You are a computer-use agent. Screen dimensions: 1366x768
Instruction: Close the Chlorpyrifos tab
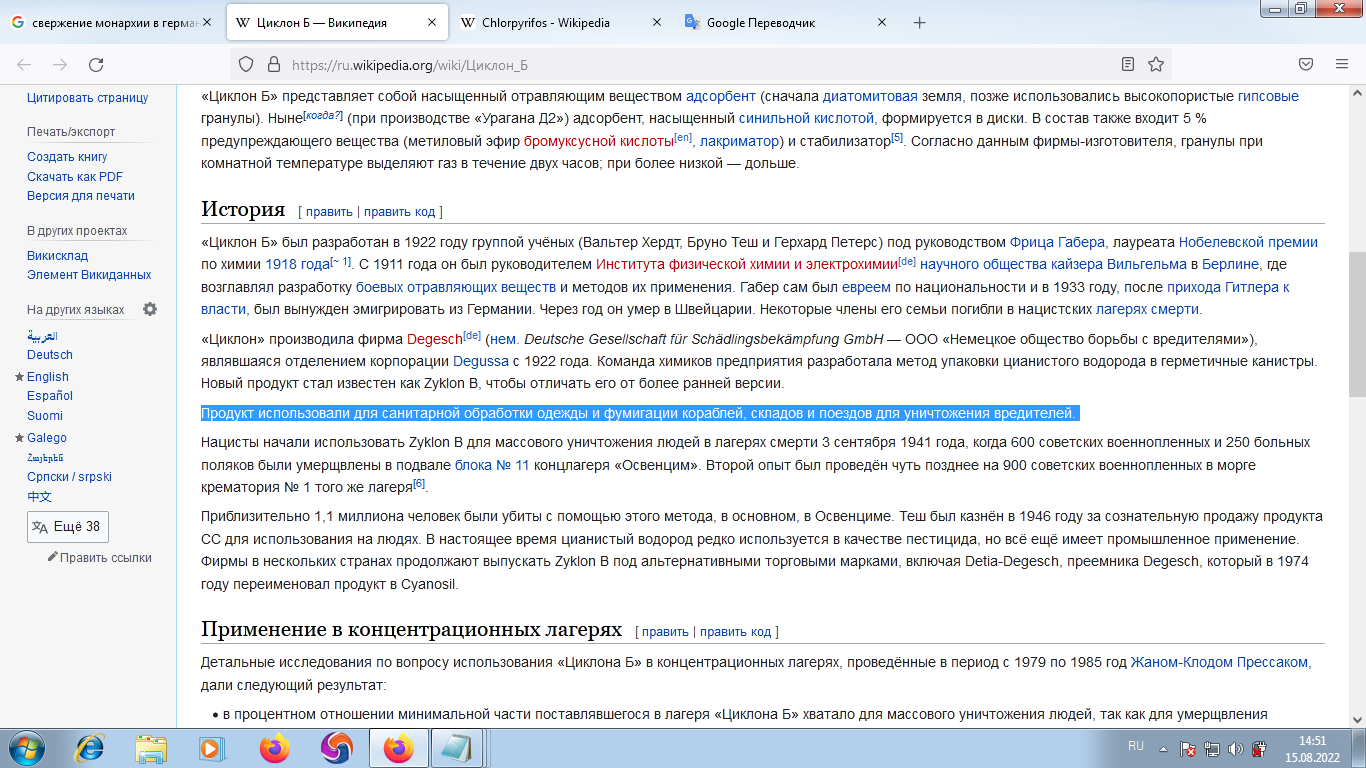pos(656,22)
